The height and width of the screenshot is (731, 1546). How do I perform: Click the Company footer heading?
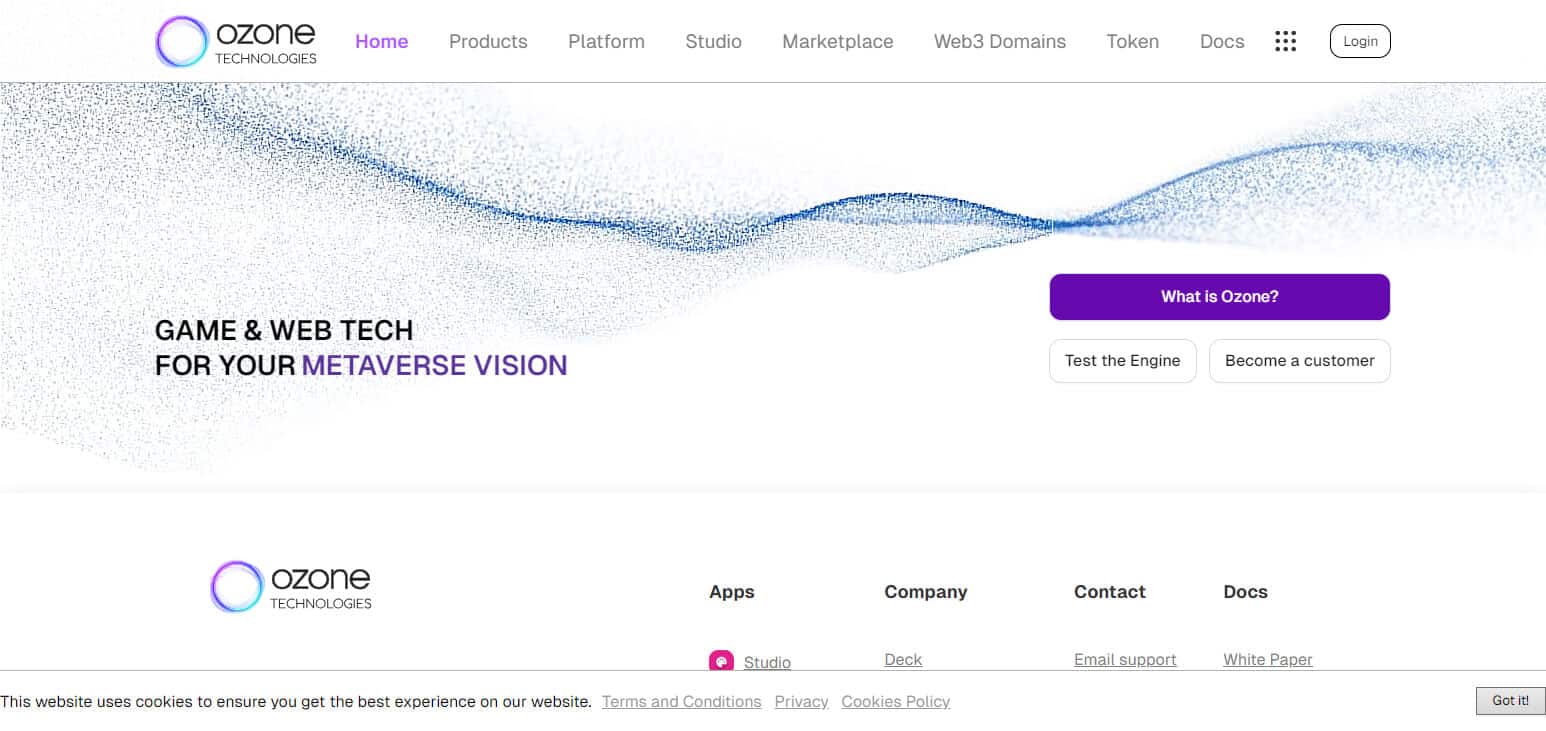pos(926,592)
